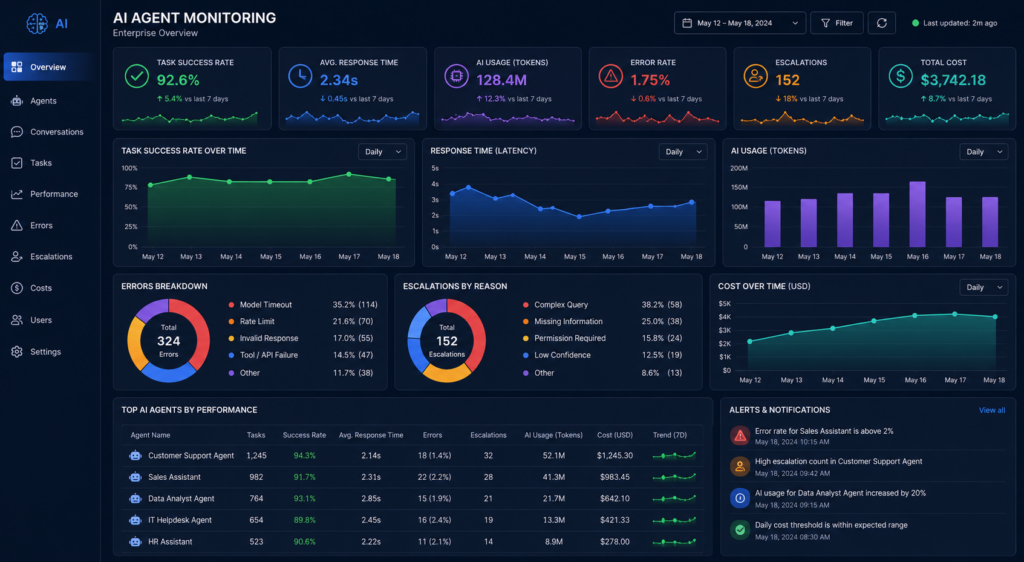The image size is (1024, 562).
Task: Open the View all alerts link
Action: click(991, 410)
